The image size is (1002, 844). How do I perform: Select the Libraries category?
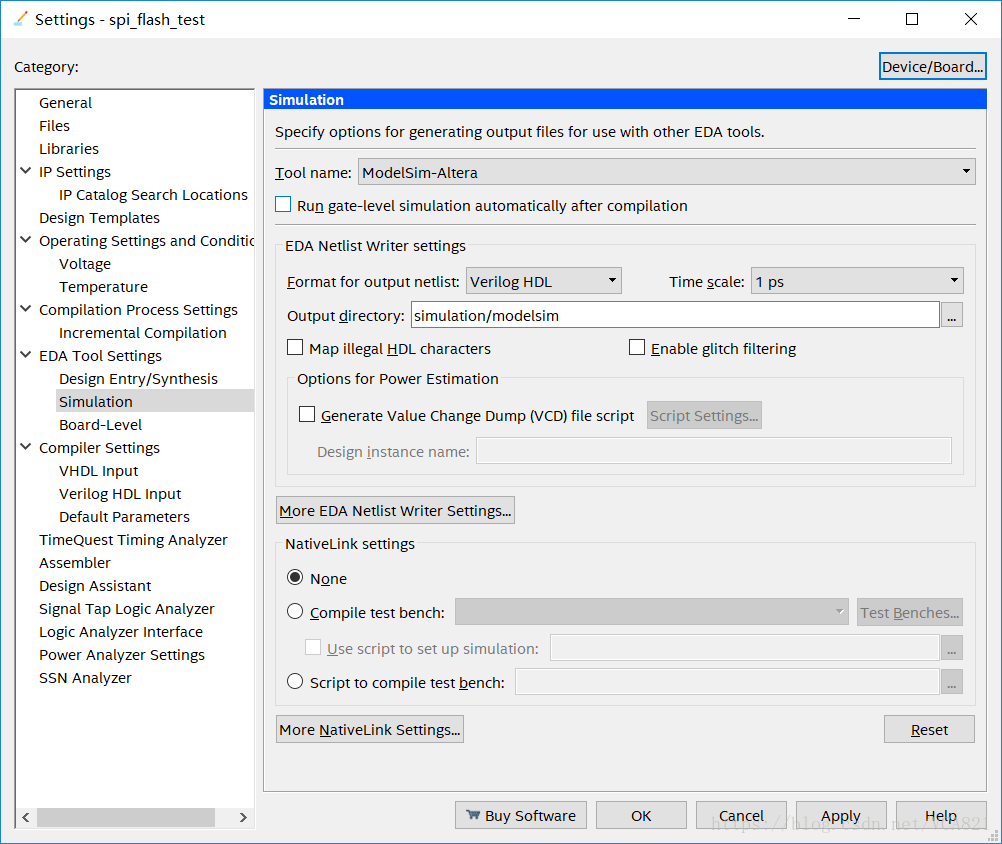69,149
